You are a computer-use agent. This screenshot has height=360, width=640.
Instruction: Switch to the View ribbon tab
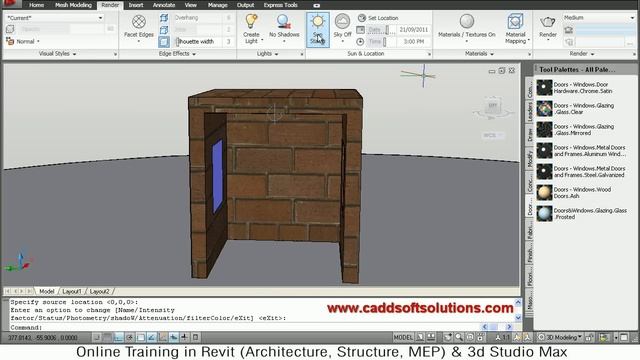click(191, 5)
